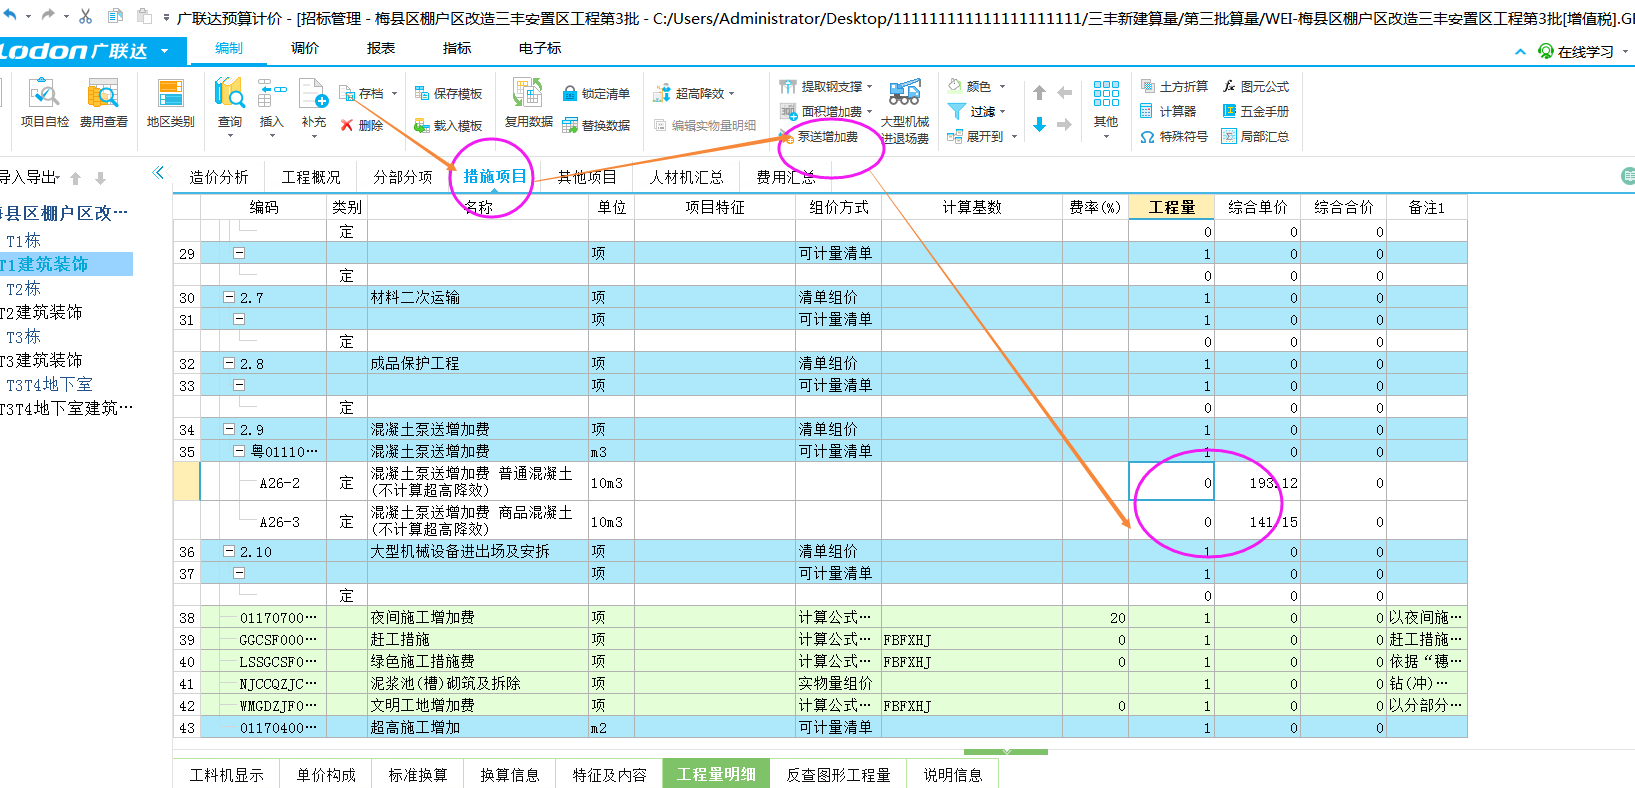Click 替换数据 replace data icon
Screen dimensions: 1635x788
(570, 125)
